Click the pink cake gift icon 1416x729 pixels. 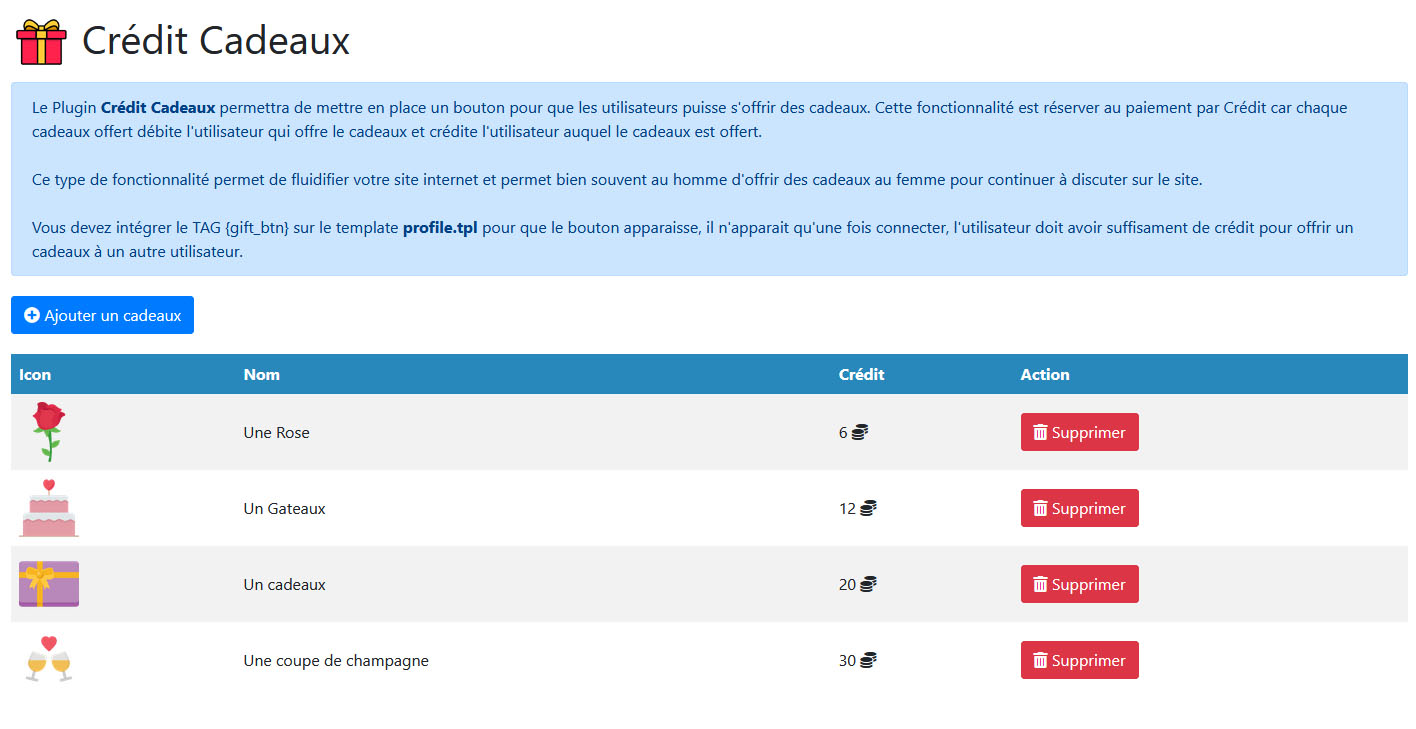(48, 508)
